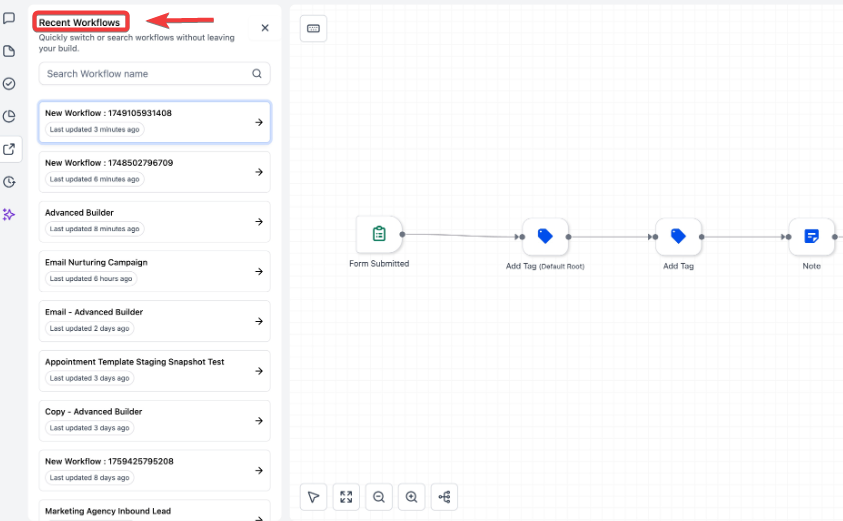The width and height of the screenshot is (843, 521).
Task: Close the Recent Workflows panel
Action: point(265,28)
